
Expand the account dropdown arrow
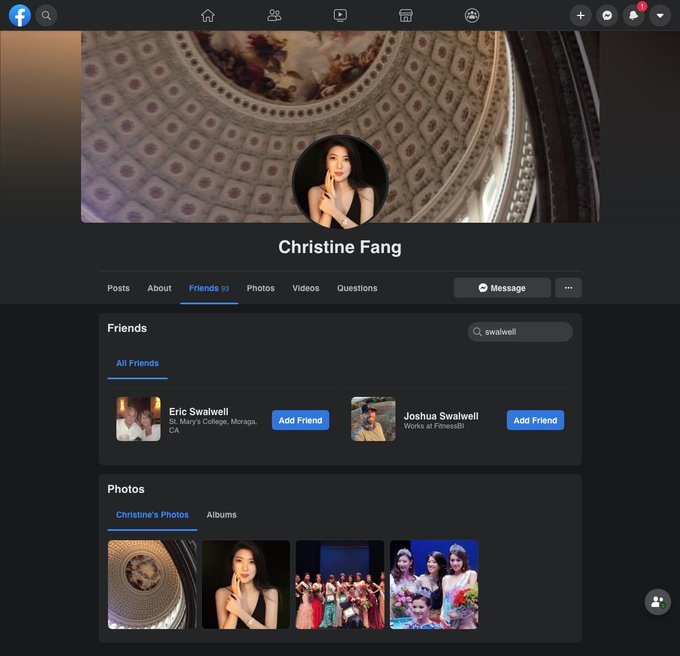point(659,15)
